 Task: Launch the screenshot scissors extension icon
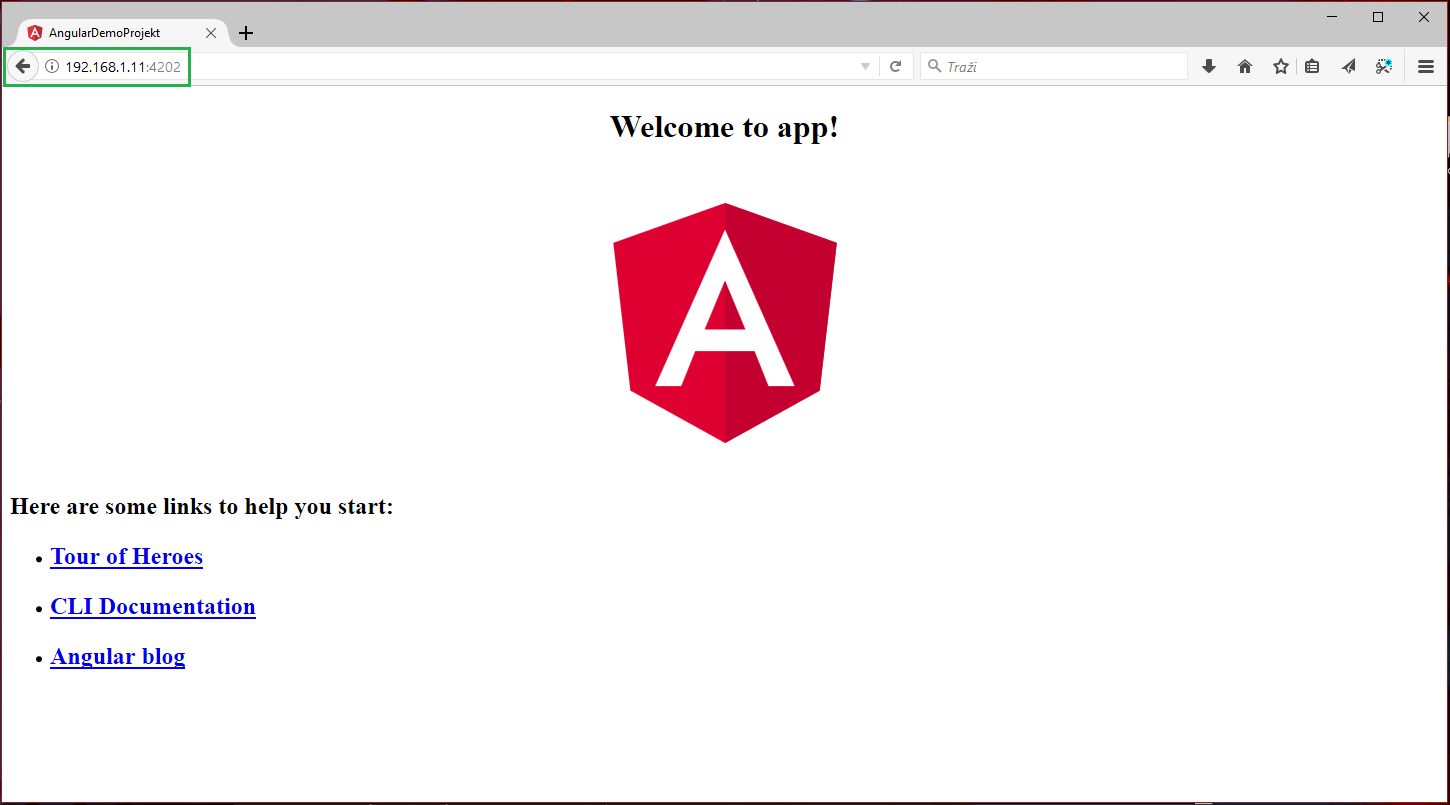pos(1383,66)
